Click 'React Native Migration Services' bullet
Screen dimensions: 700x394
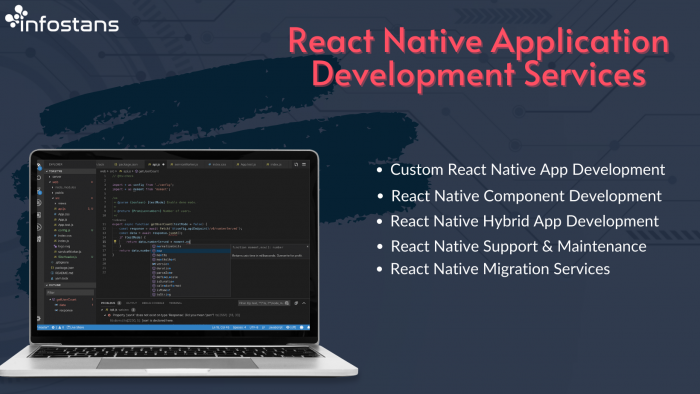coord(500,269)
